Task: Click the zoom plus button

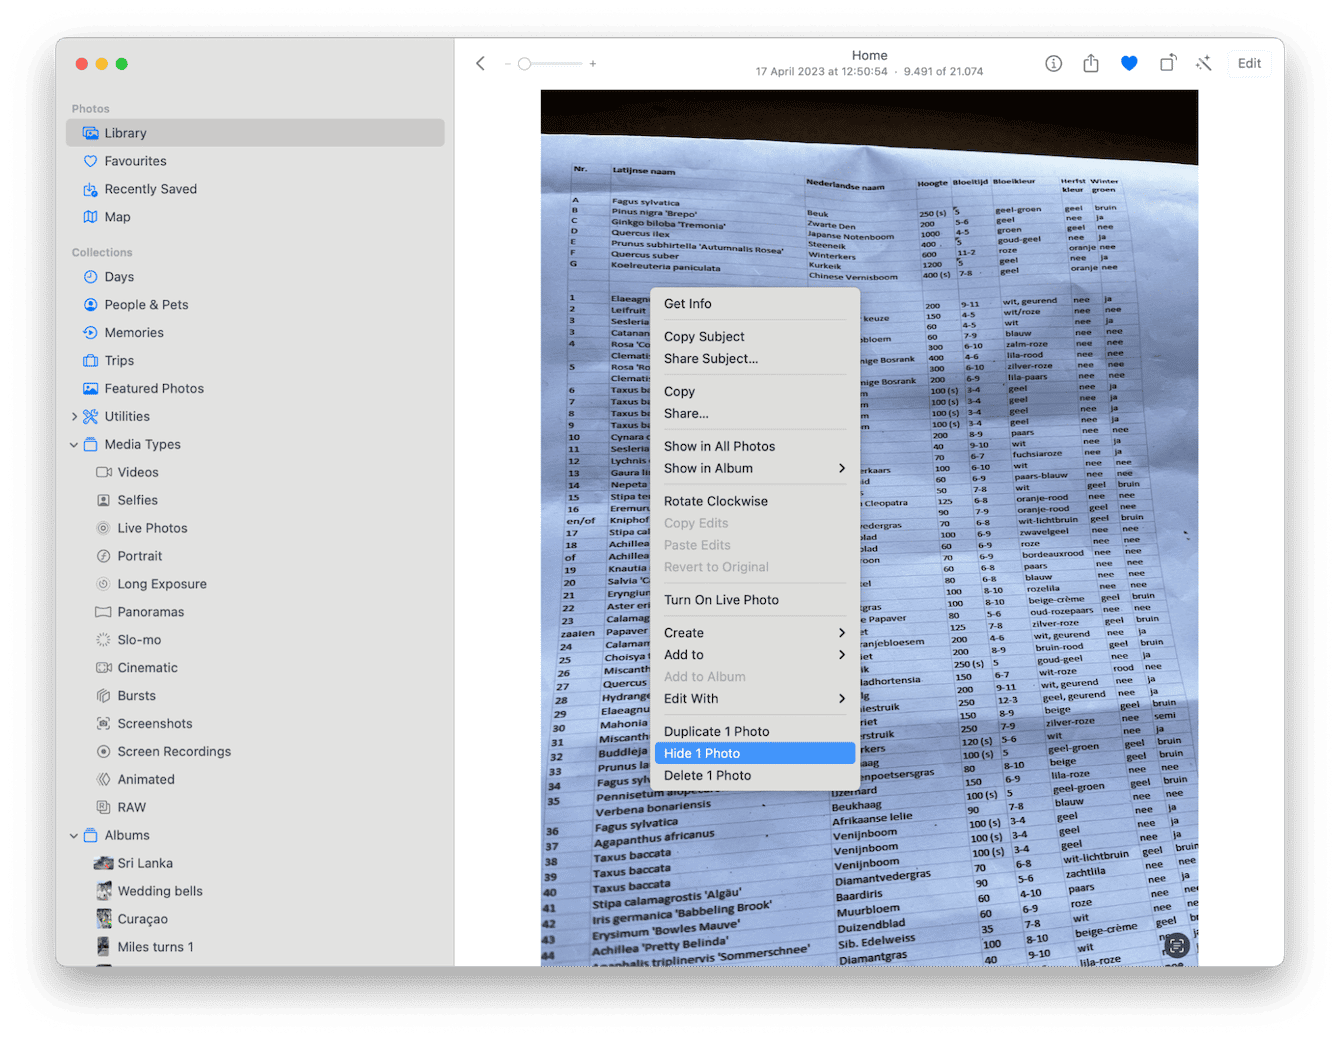Action: [592, 63]
